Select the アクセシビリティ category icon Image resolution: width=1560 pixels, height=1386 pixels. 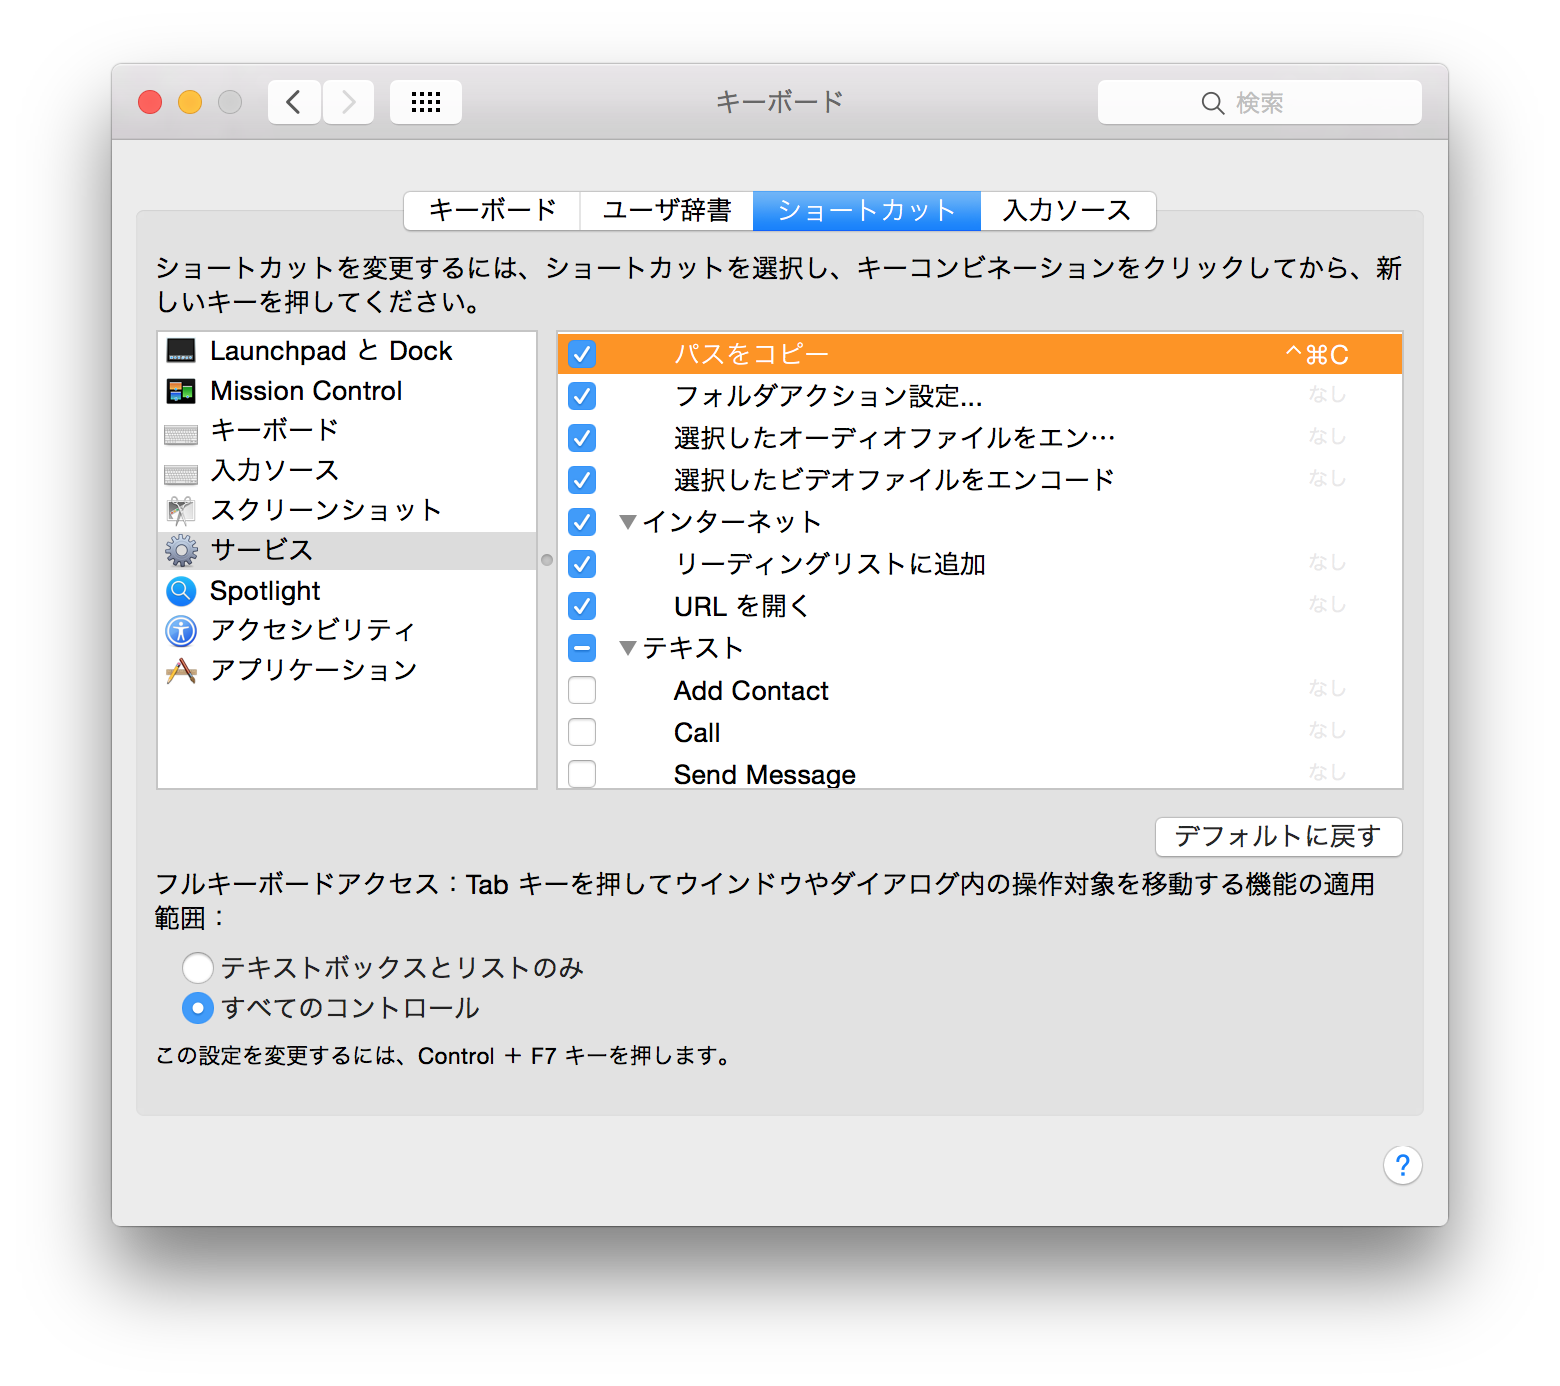[181, 631]
